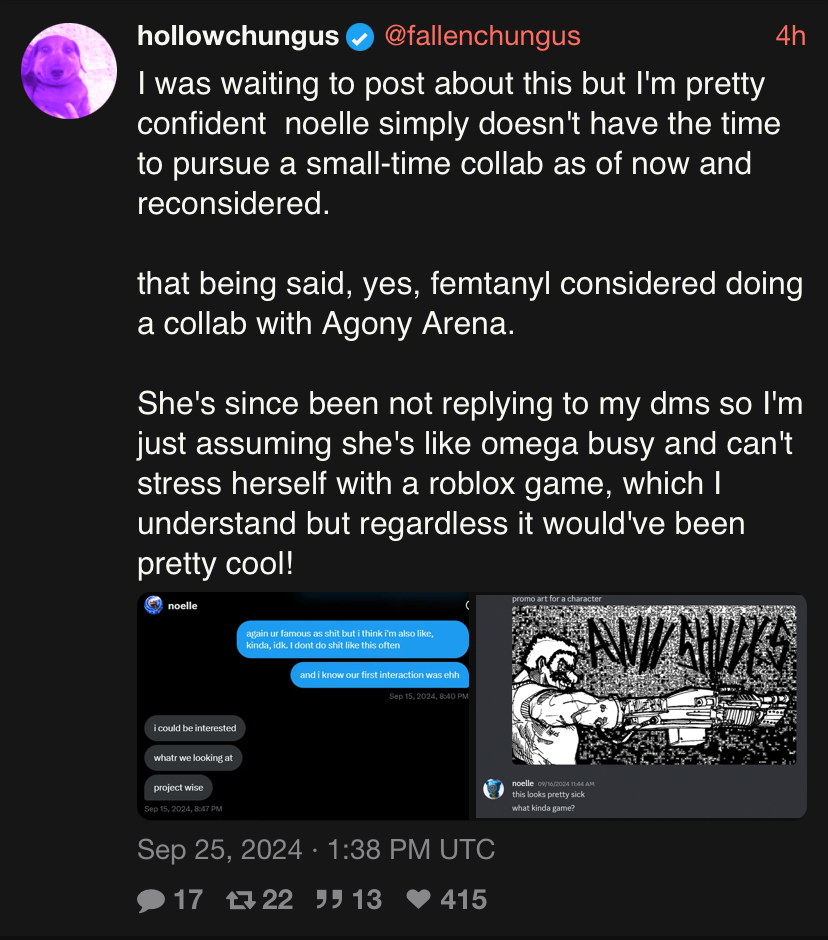The height and width of the screenshot is (940, 828).
Task: Click the reply speech bubble icon
Action: tap(151, 900)
